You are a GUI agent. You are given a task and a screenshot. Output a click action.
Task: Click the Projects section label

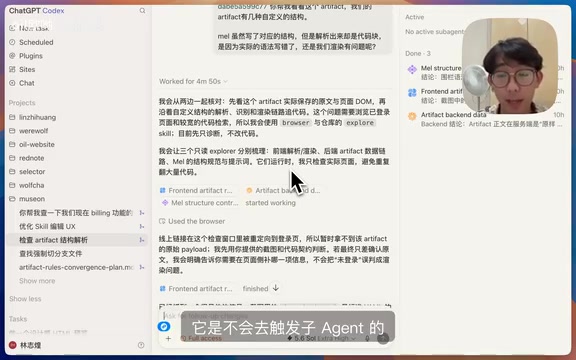22,102
